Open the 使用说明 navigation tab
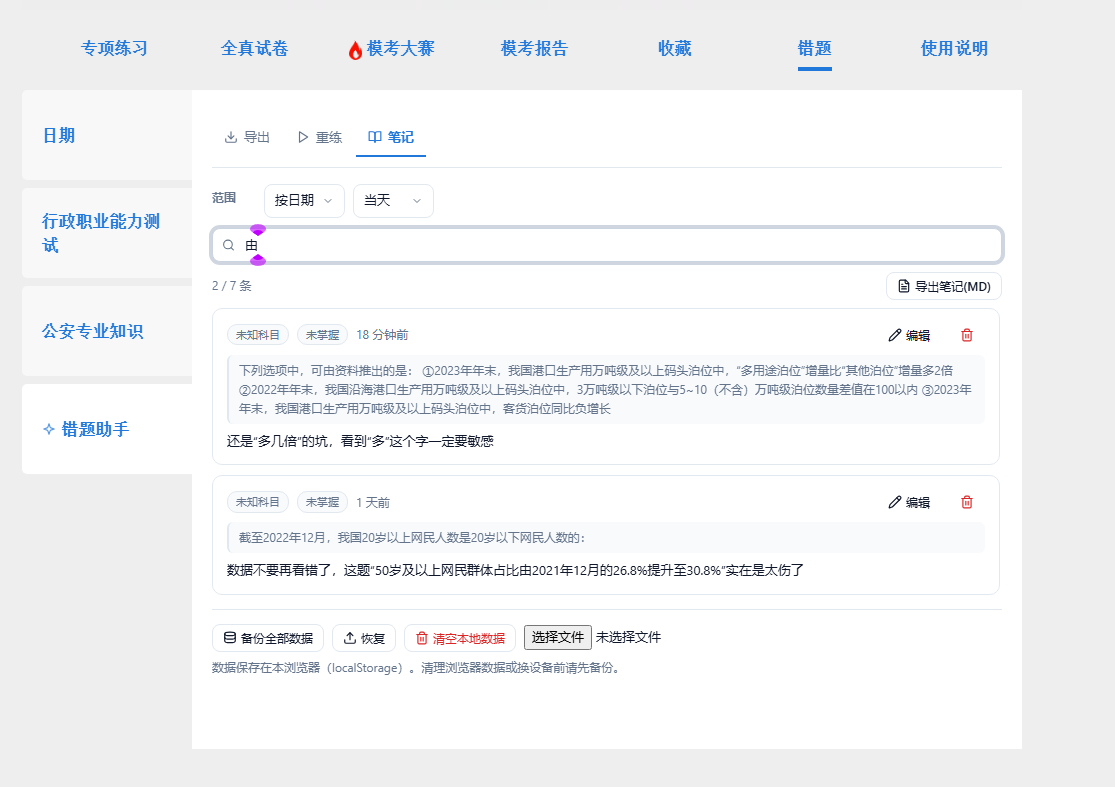Screen dimensions: 1115x787 (x=954, y=48)
